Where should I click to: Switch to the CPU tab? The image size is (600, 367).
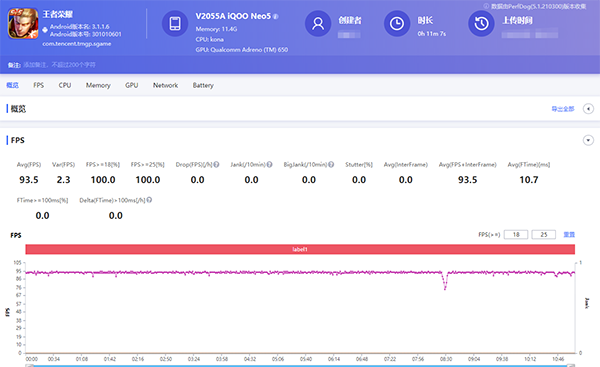pyautogui.click(x=65, y=85)
